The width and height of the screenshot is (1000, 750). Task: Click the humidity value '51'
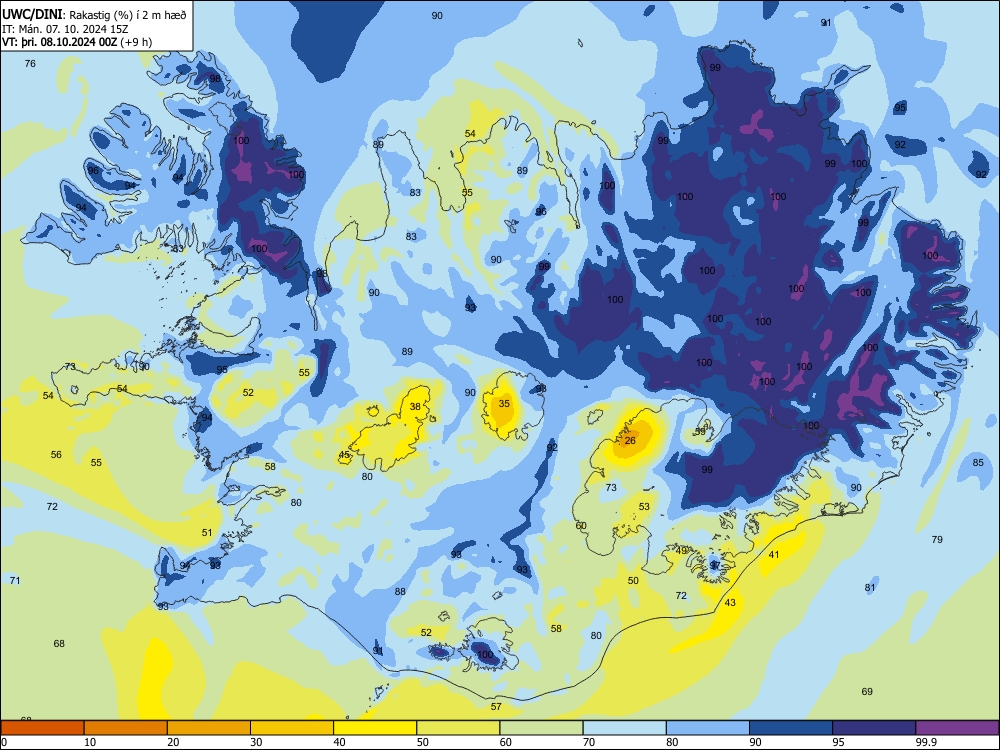207,533
